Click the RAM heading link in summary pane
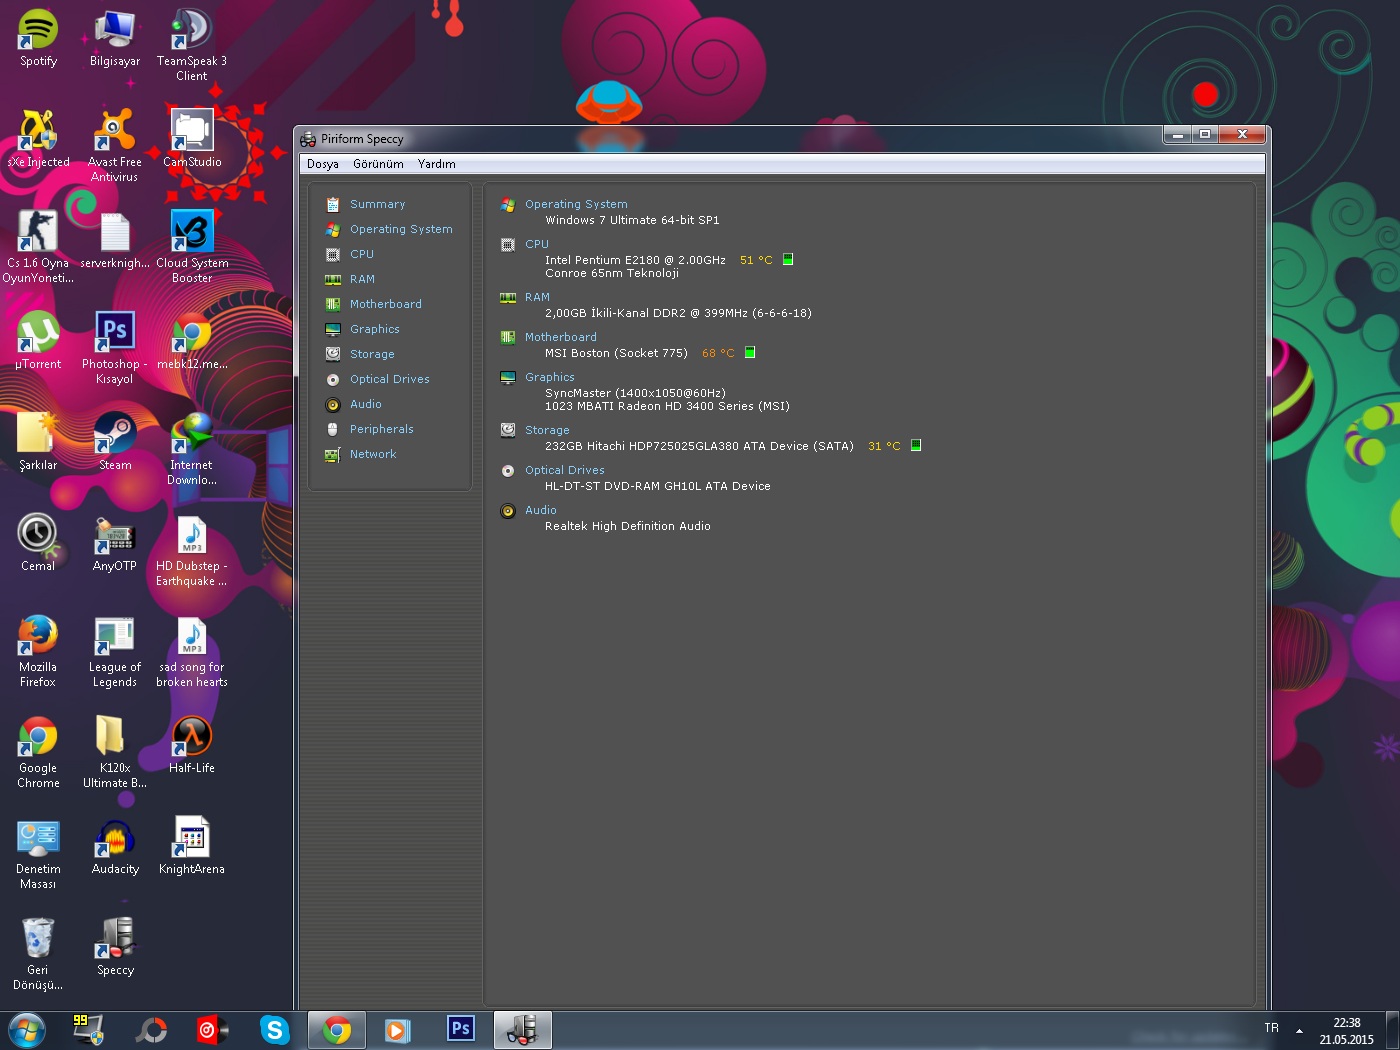This screenshot has height=1050, width=1400. (x=537, y=297)
